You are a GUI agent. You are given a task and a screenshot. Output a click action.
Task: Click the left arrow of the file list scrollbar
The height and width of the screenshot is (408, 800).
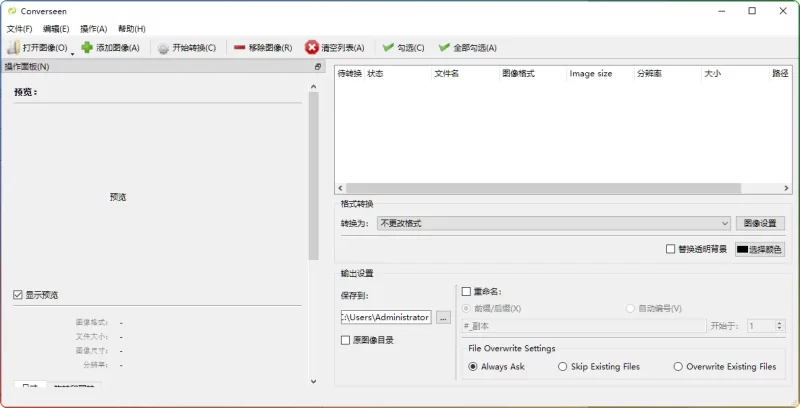340,188
